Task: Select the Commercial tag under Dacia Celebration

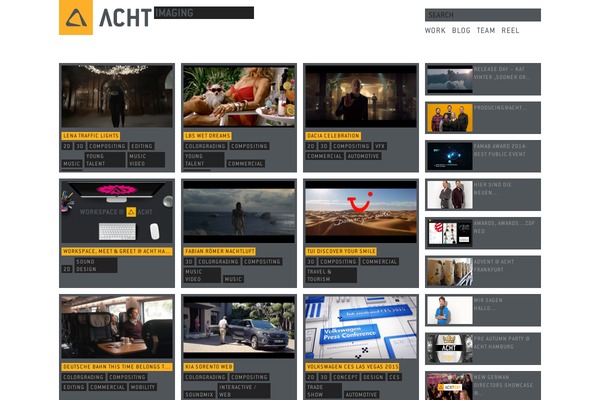Action: tap(324, 156)
